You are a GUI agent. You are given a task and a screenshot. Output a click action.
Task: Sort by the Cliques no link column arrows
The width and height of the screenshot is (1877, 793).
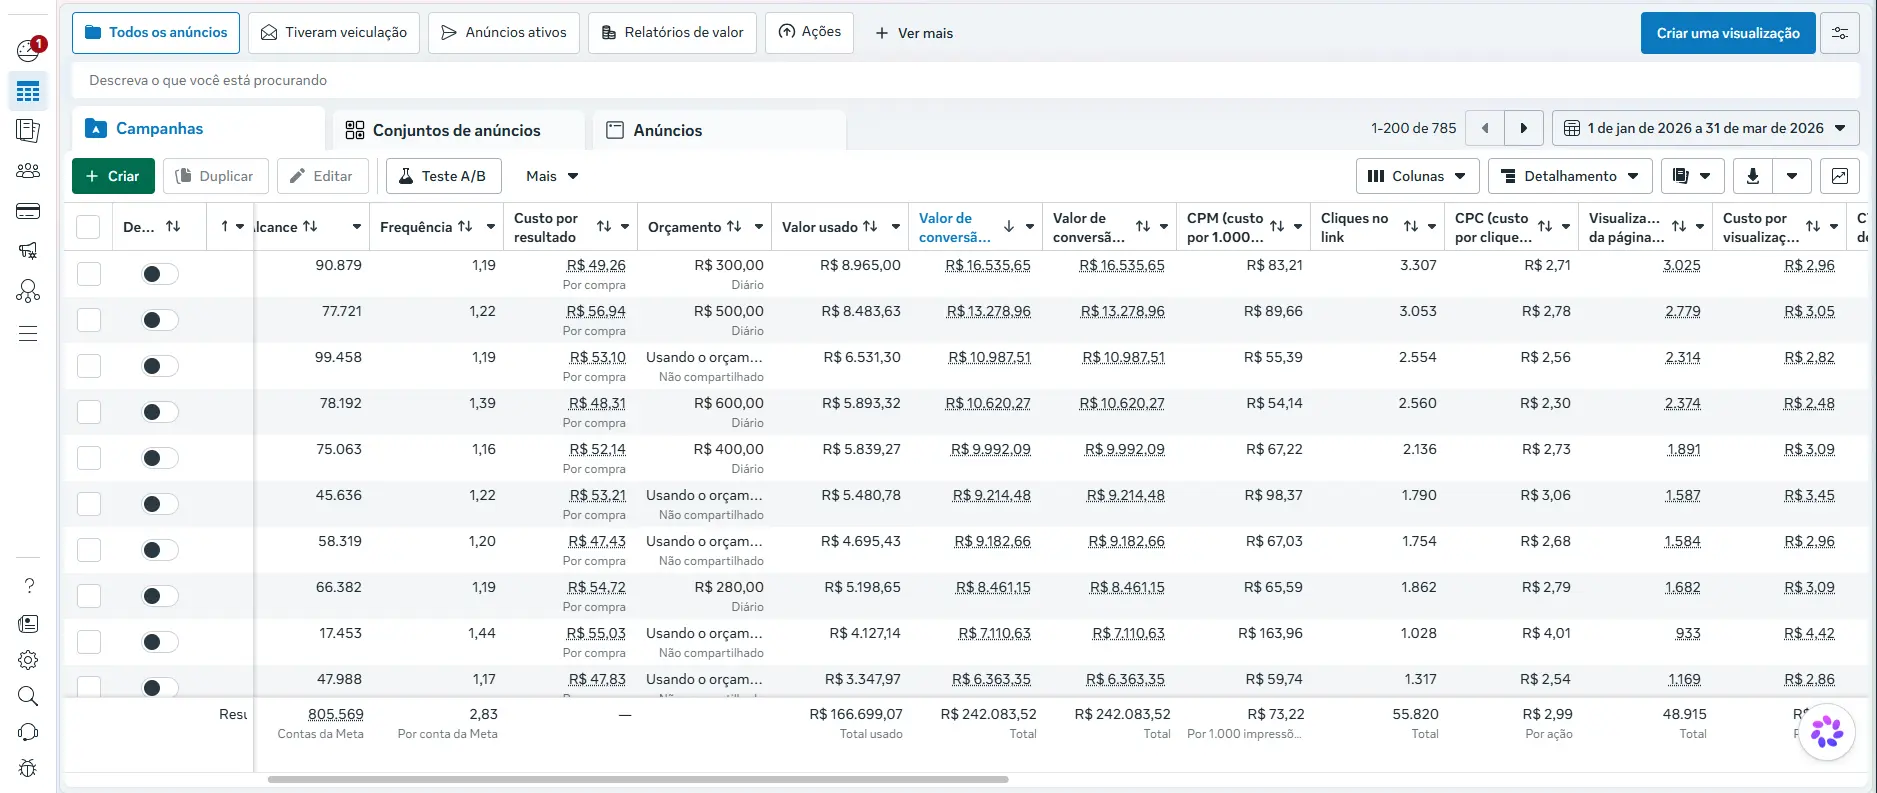point(1411,227)
